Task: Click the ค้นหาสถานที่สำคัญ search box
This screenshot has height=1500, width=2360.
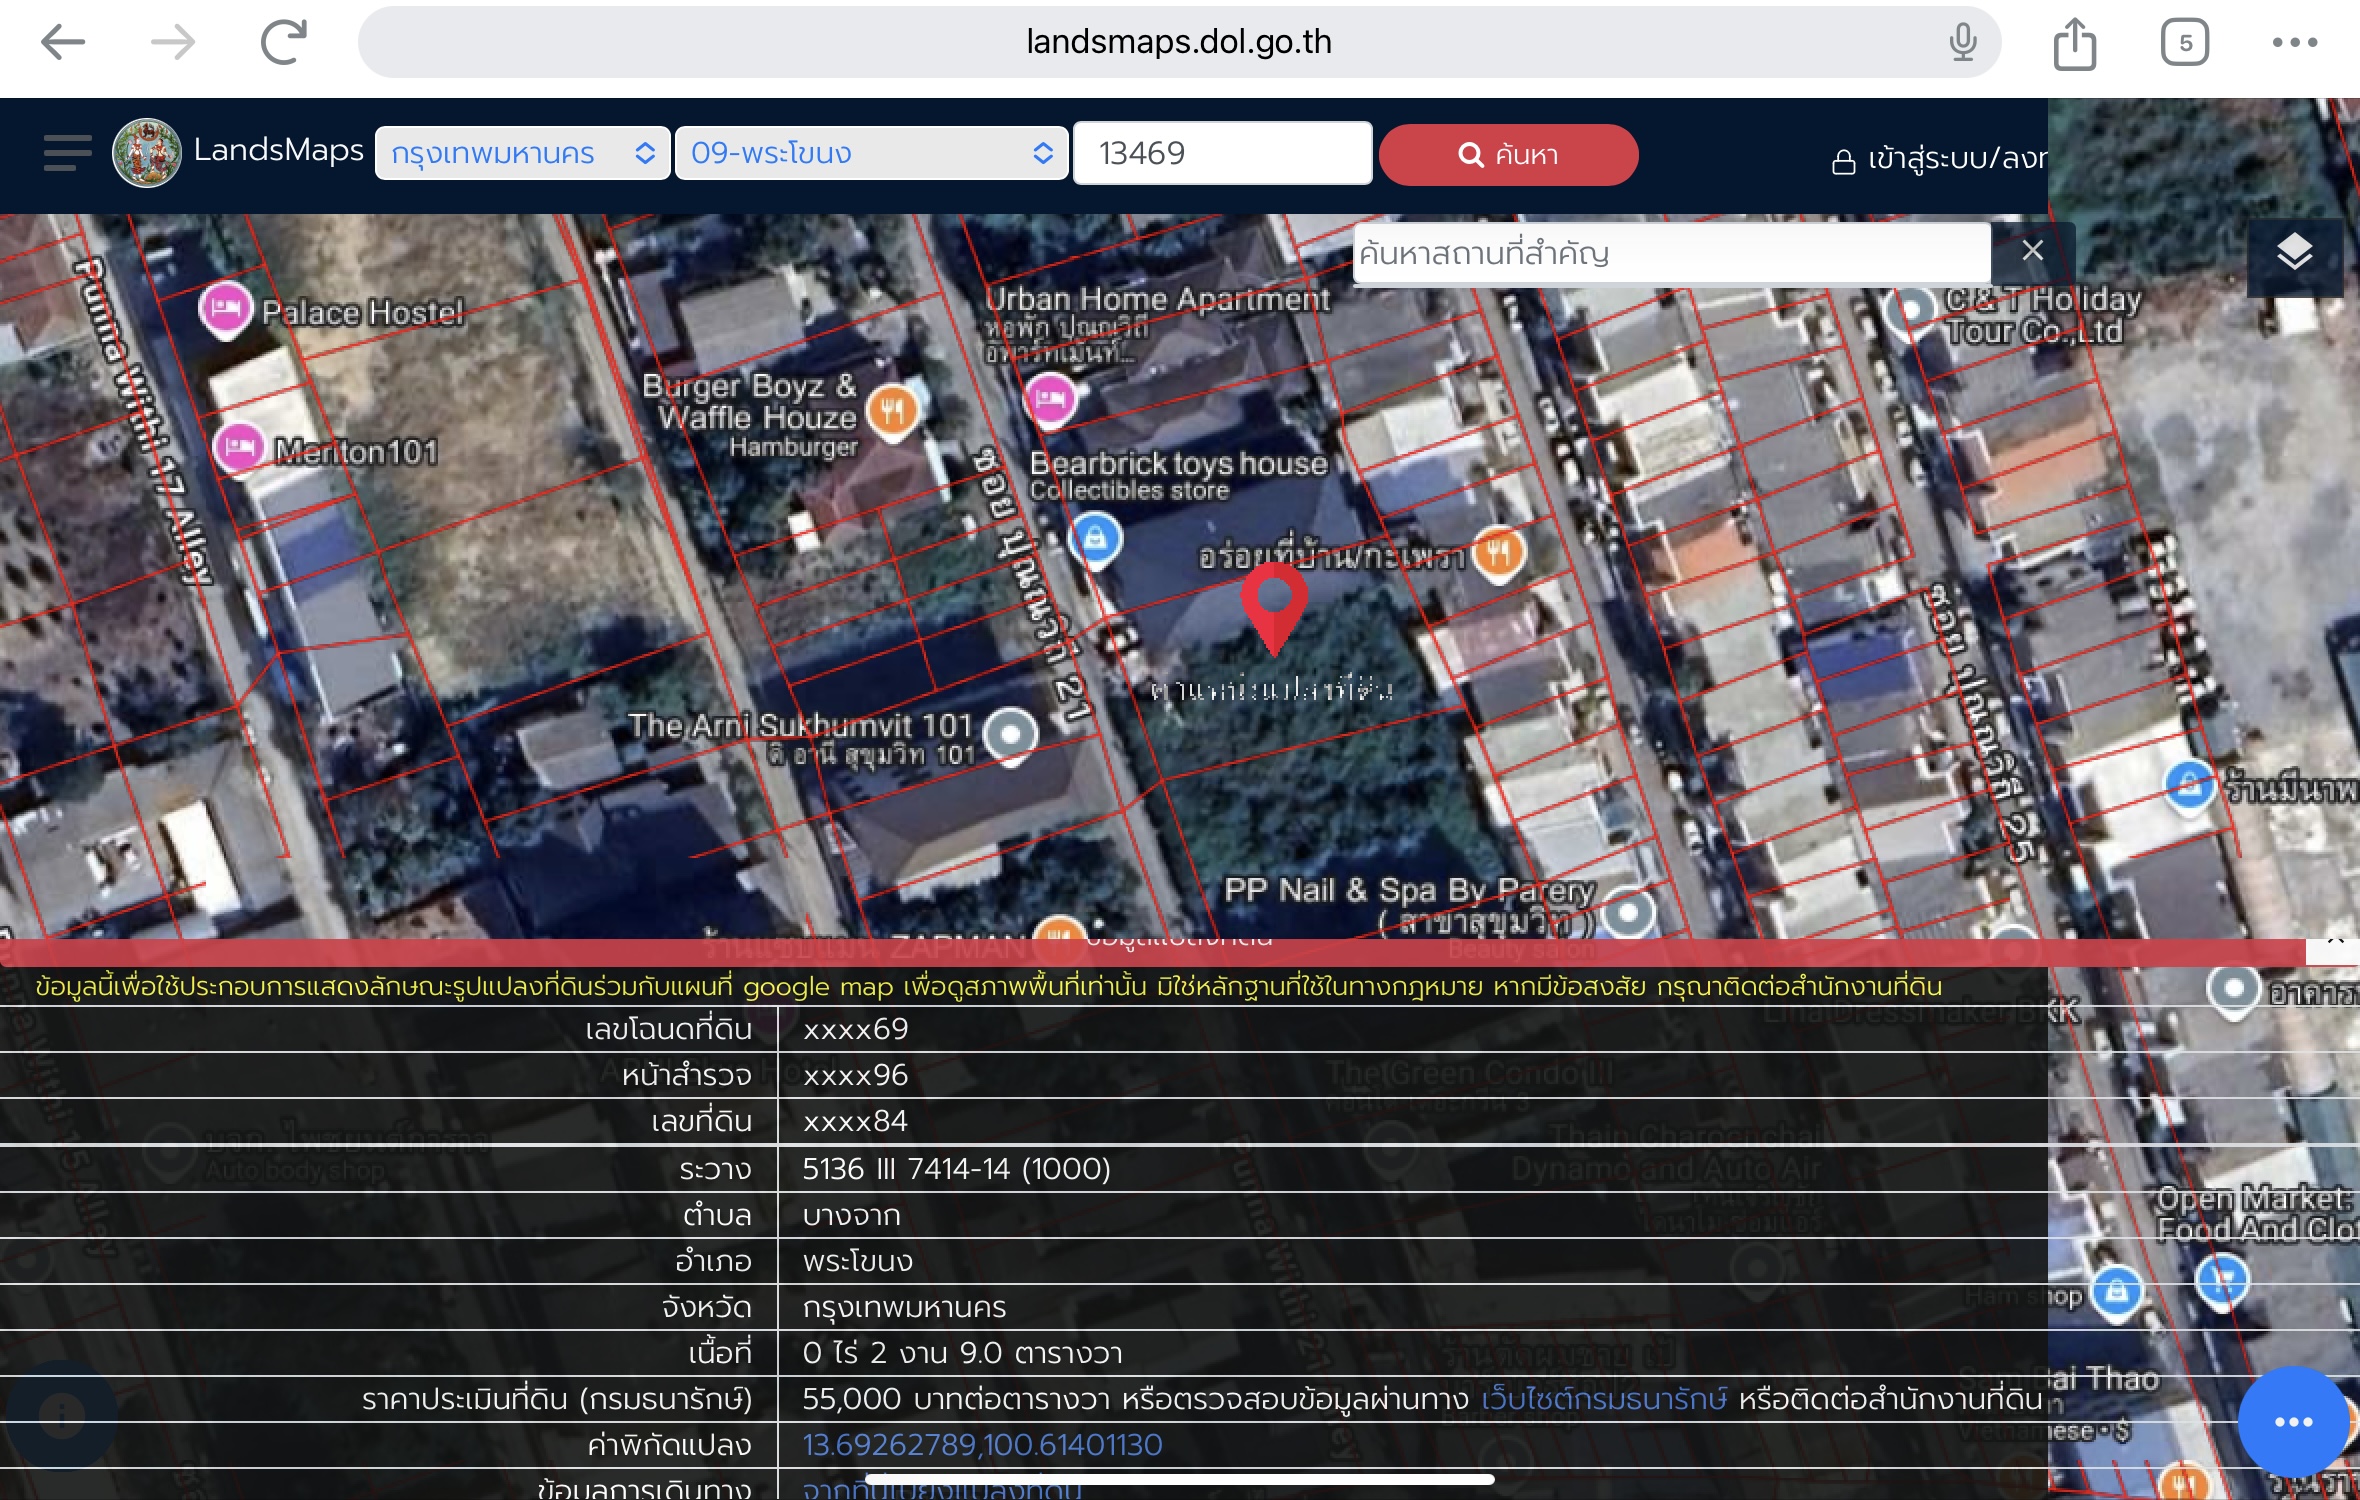Action: click(x=1670, y=253)
